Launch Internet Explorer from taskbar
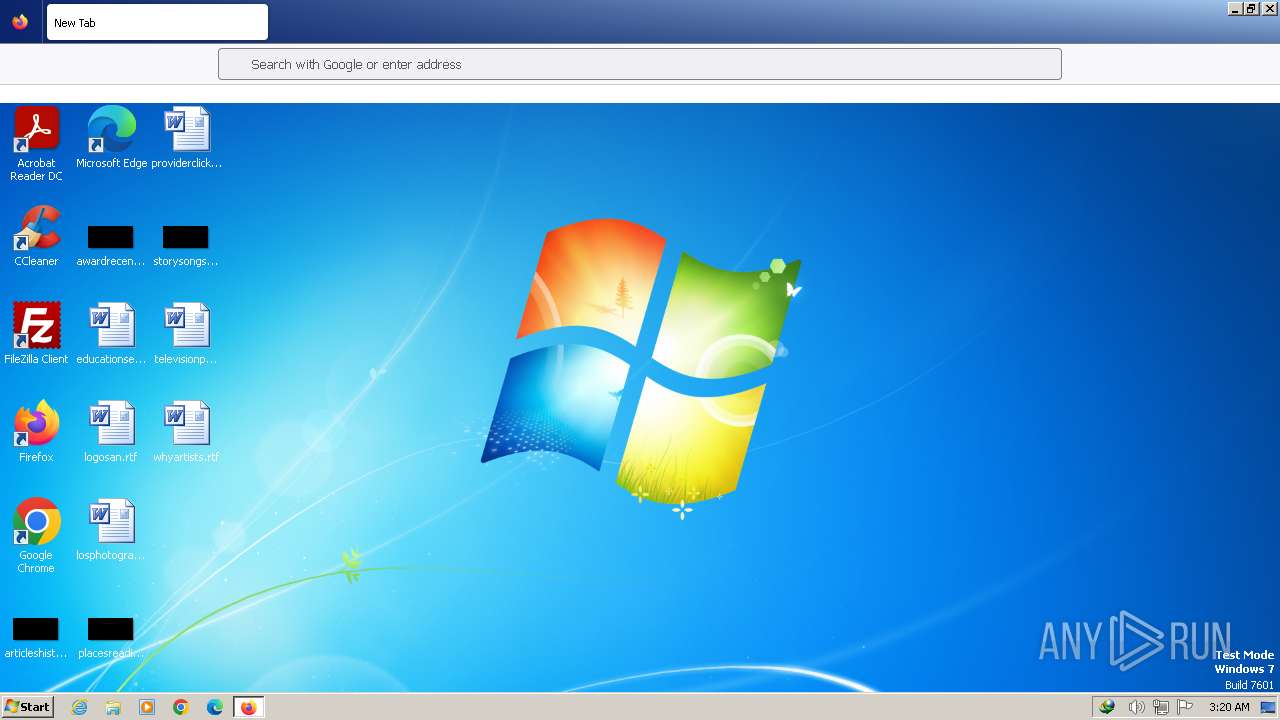This screenshot has width=1280, height=720. click(x=80, y=707)
